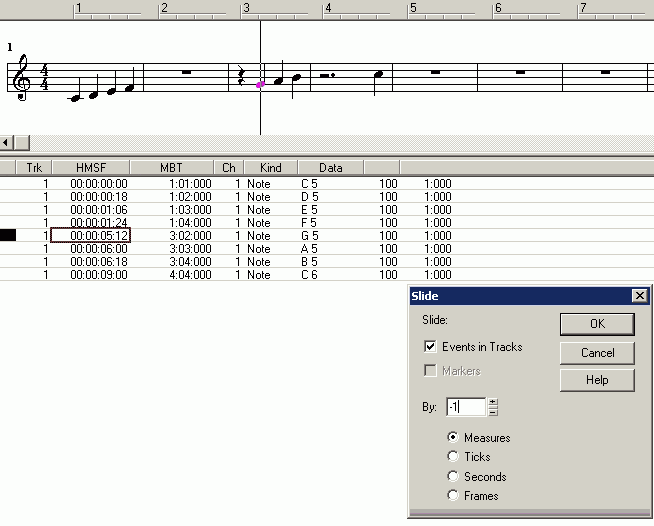654x526 pixels.
Task: Select the Measures radio option
Action: [453, 437]
